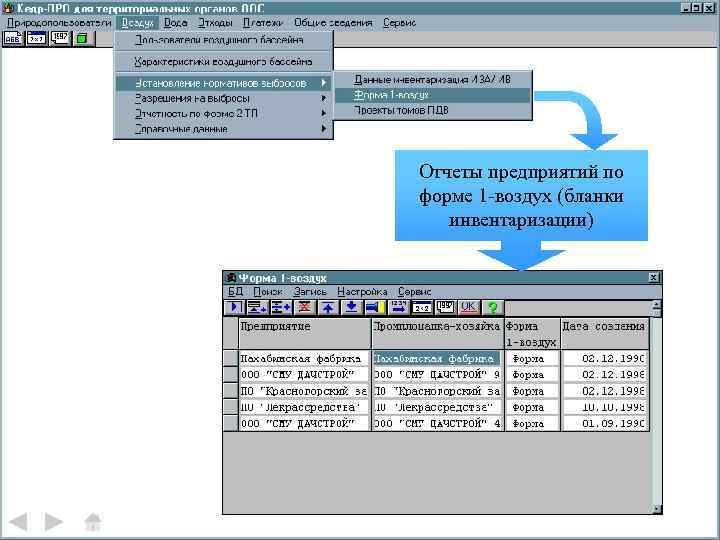Select Нахабинская фабрика cell in Предприятие column

click(x=304, y=359)
